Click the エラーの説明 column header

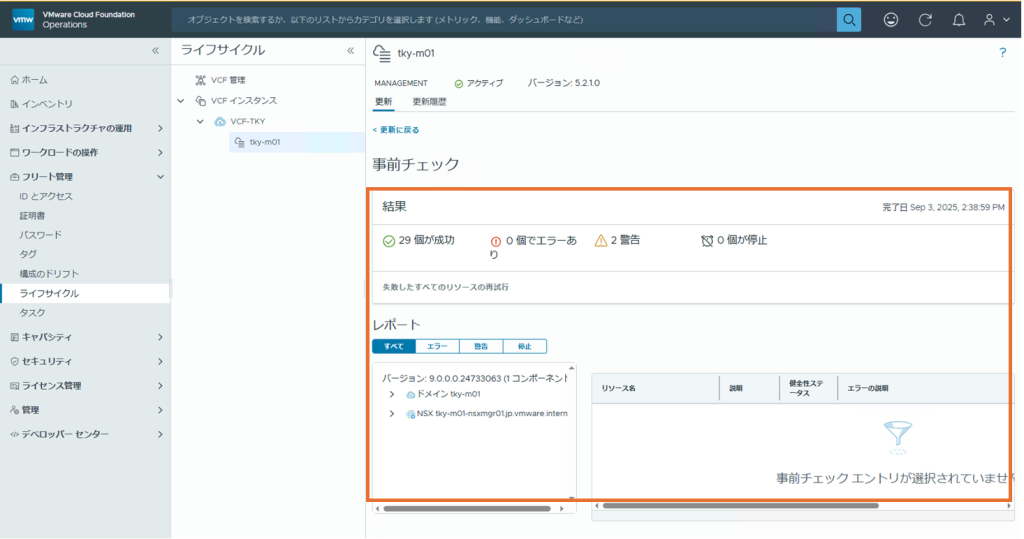tap(867, 388)
